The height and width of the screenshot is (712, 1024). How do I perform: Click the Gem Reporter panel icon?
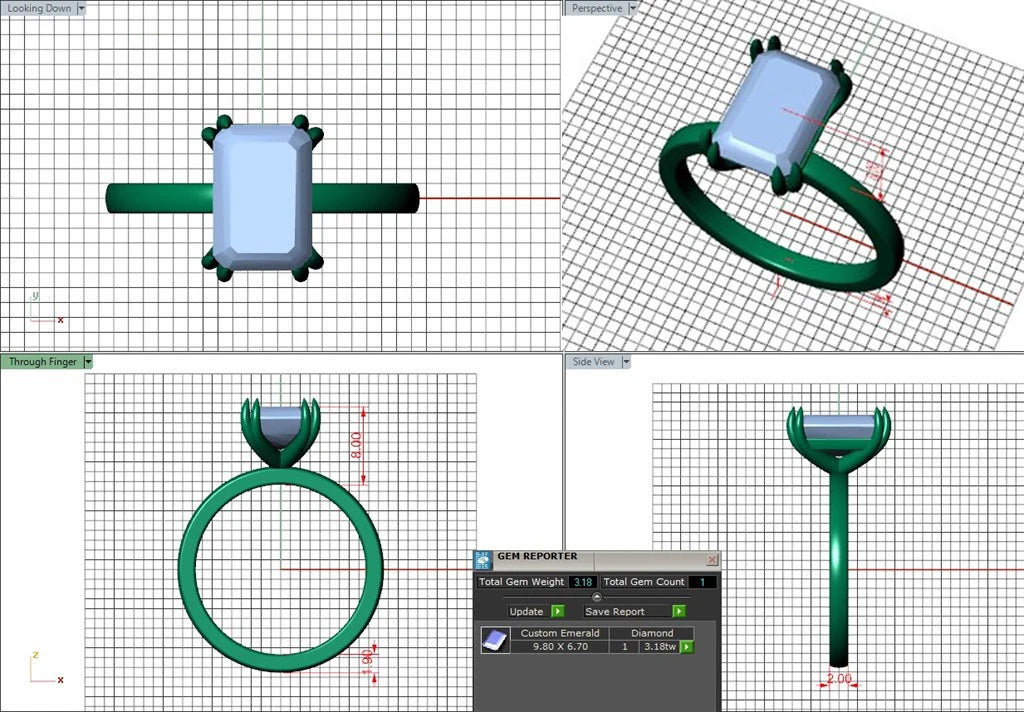[x=482, y=560]
